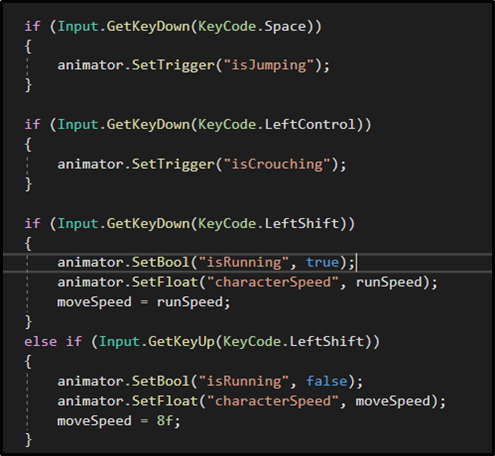The image size is (495, 456).
Task: Click the false keyword in SetBool
Action: [327, 381]
